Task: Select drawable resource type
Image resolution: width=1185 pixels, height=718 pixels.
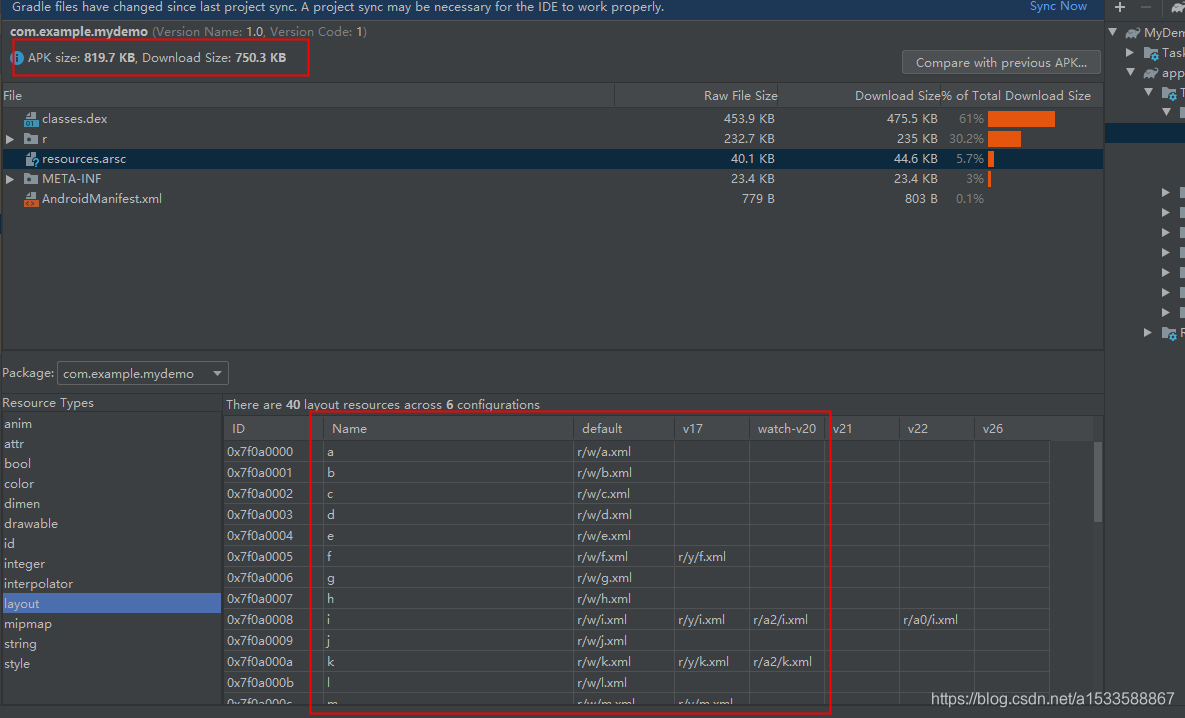Action: [x=110, y=524]
